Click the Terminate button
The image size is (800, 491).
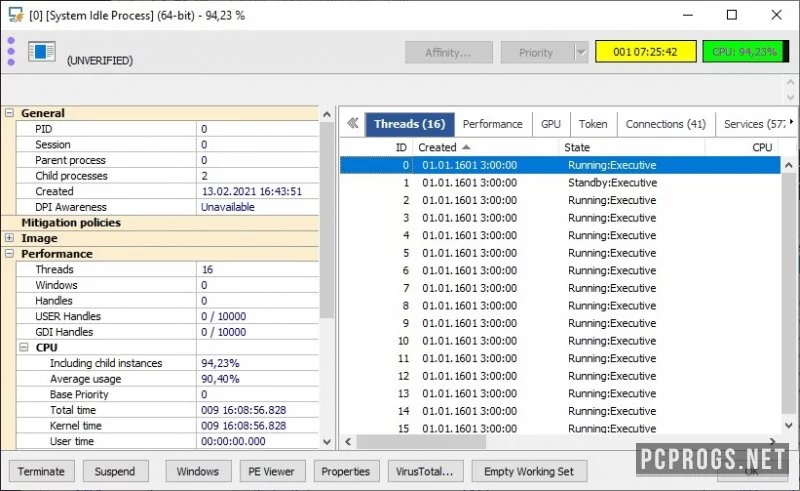(41, 471)
